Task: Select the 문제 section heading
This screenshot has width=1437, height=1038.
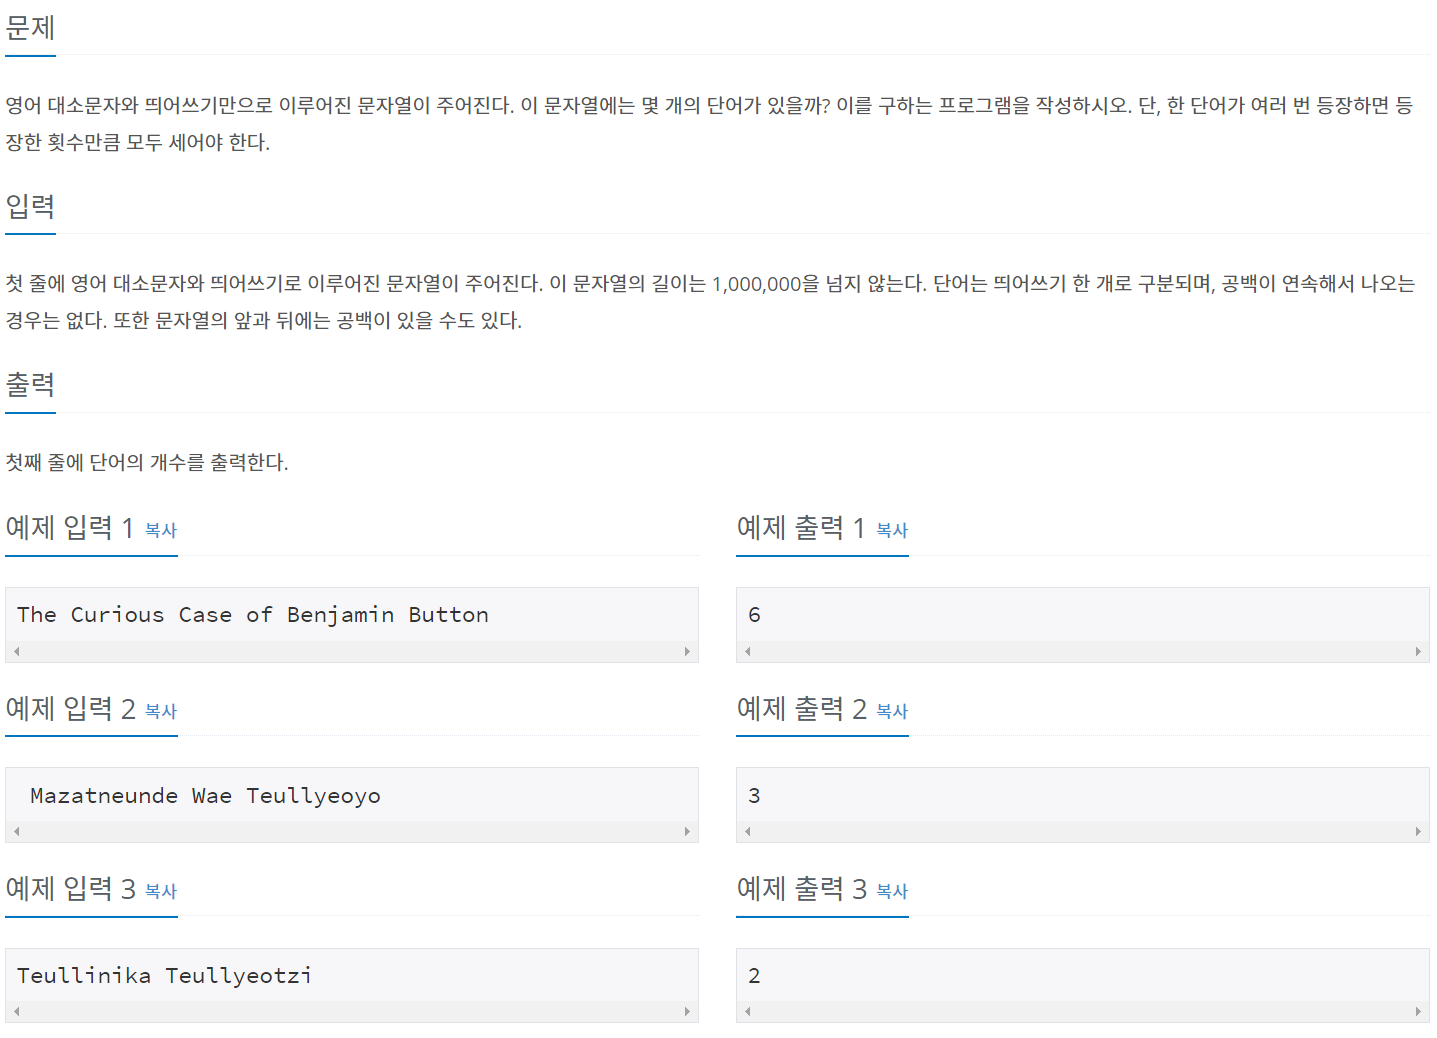Action: click(29, 30)
